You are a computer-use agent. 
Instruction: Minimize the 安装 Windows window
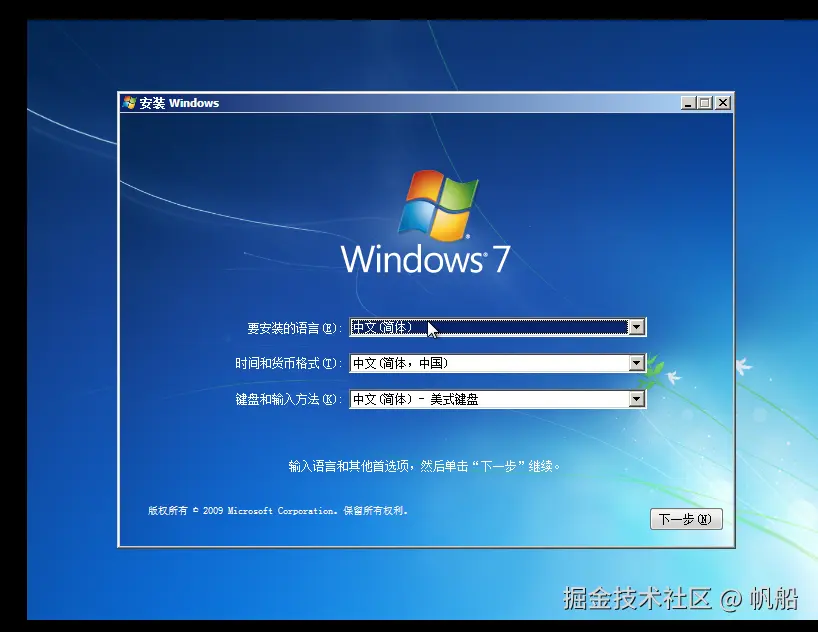(688, 103)
